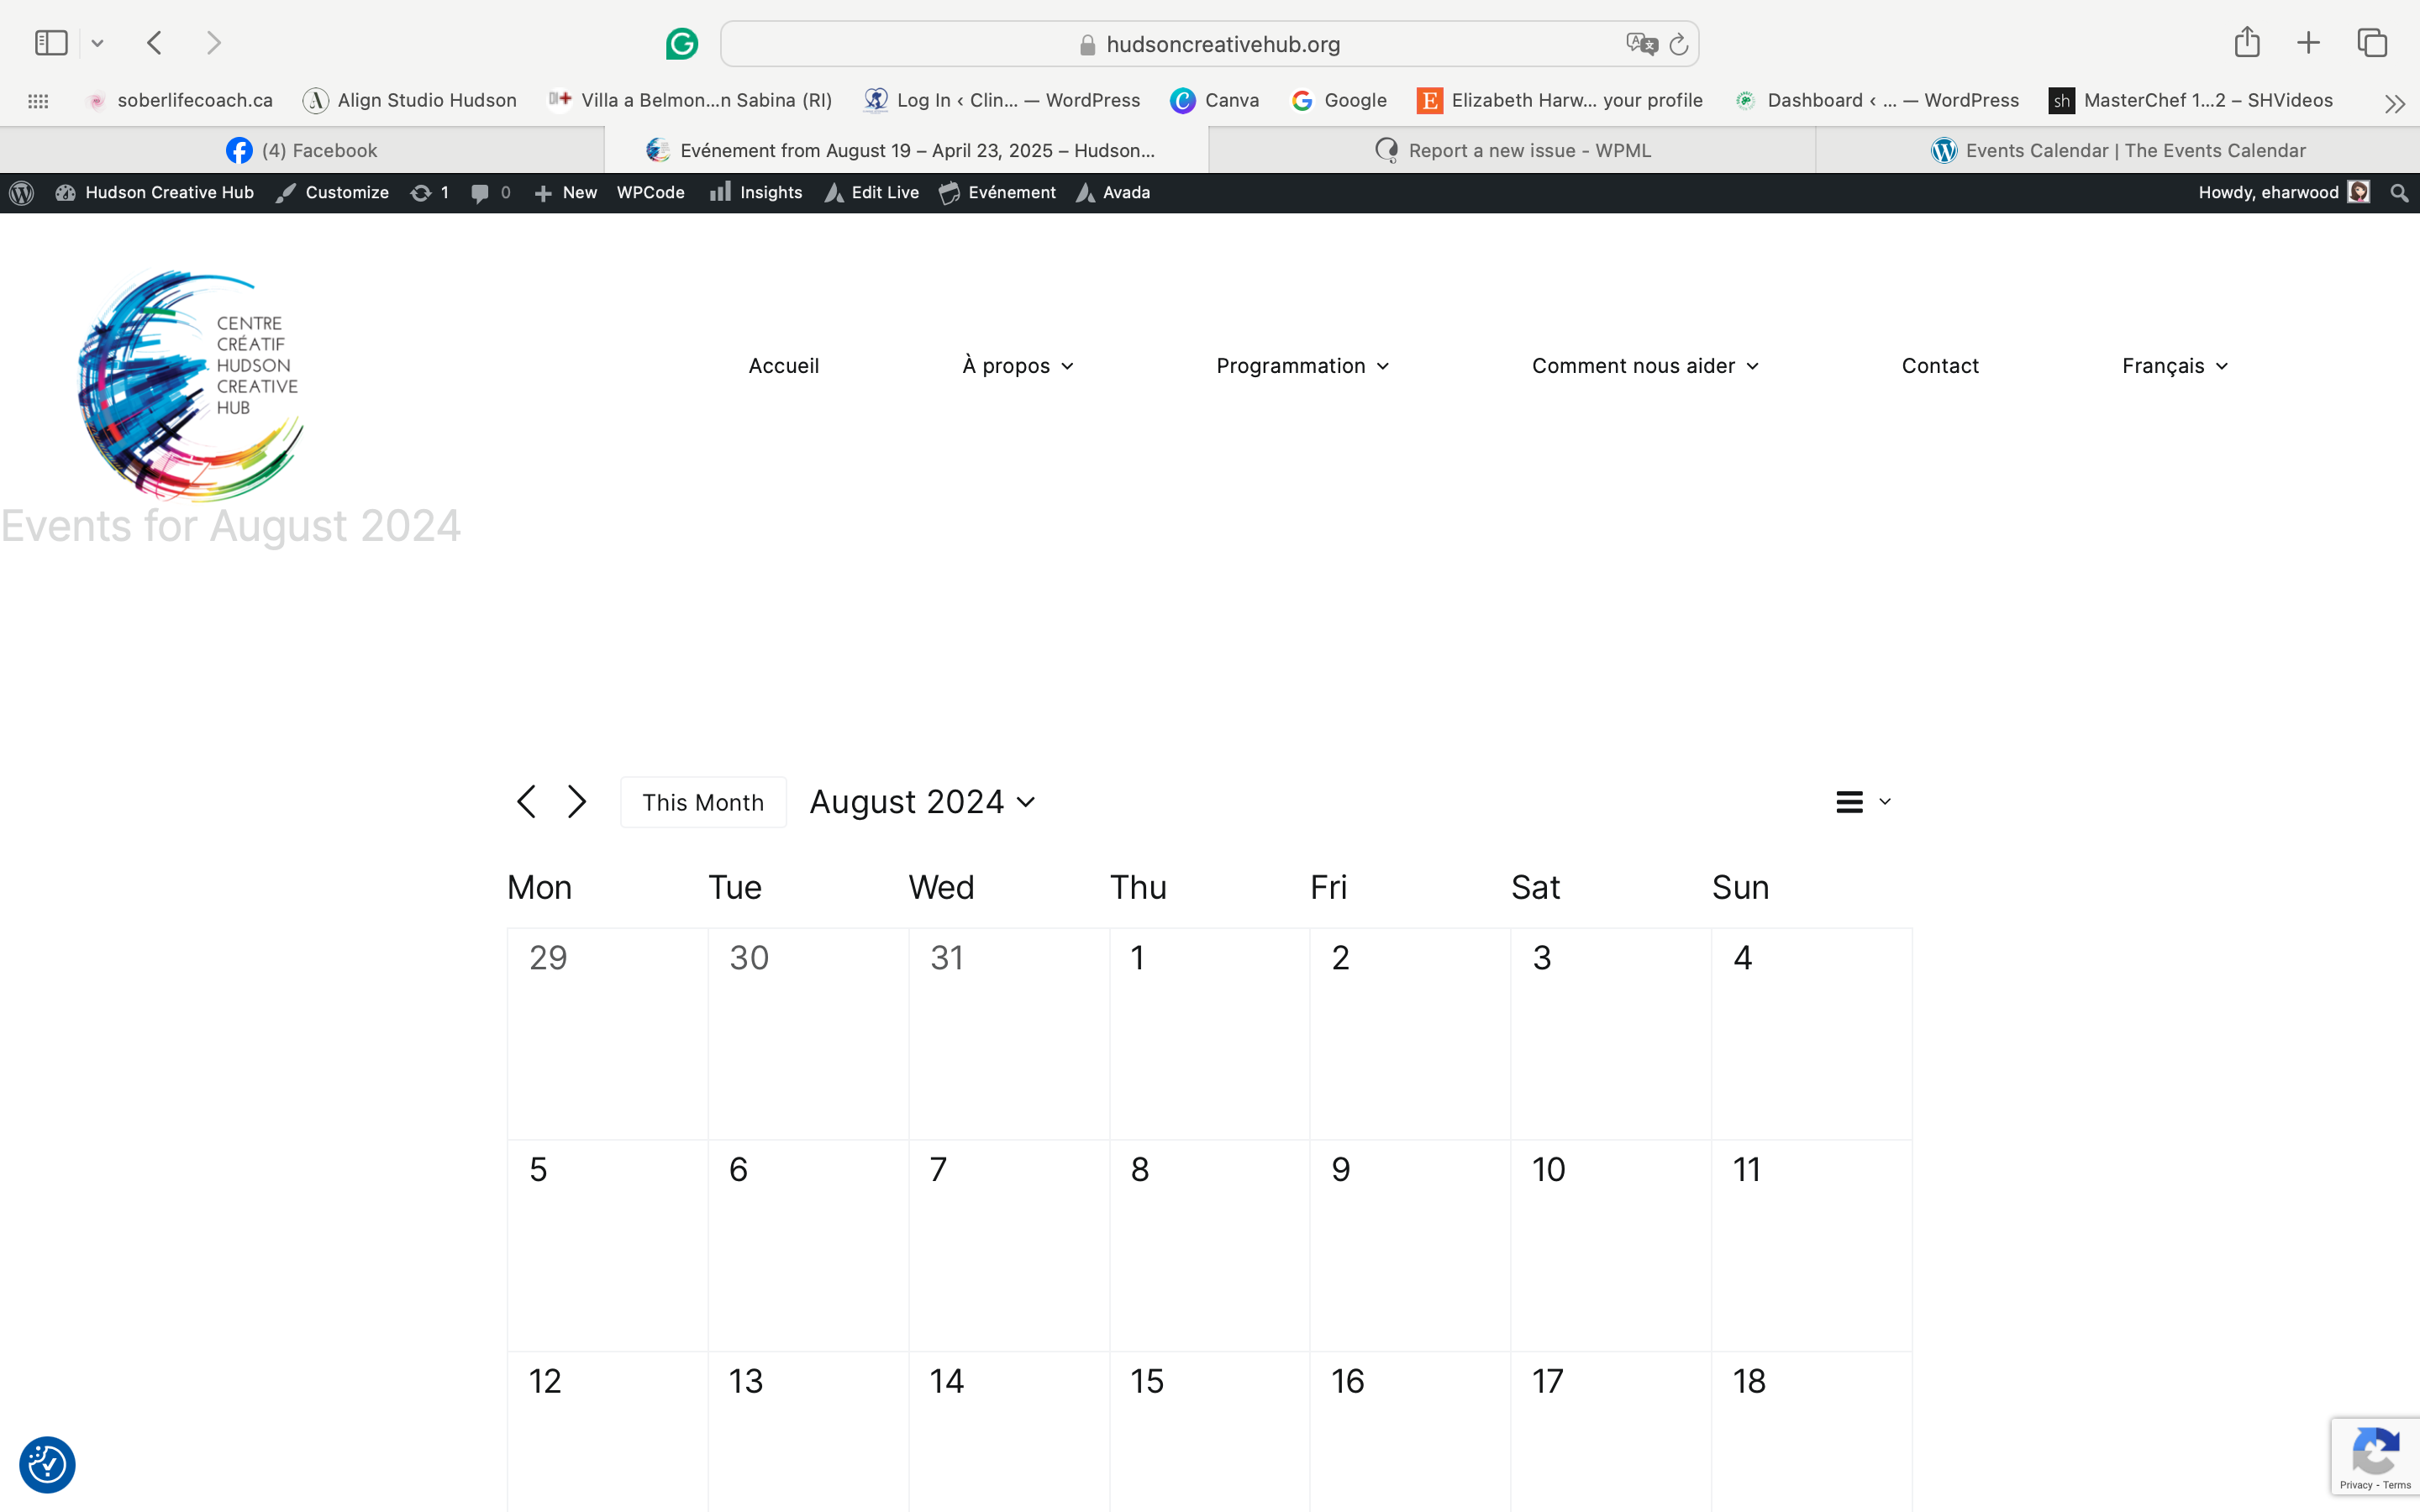Screen dimensions: 2420x1512
Task: Open the eharwood user avatar
Action: pos(2359,192)
